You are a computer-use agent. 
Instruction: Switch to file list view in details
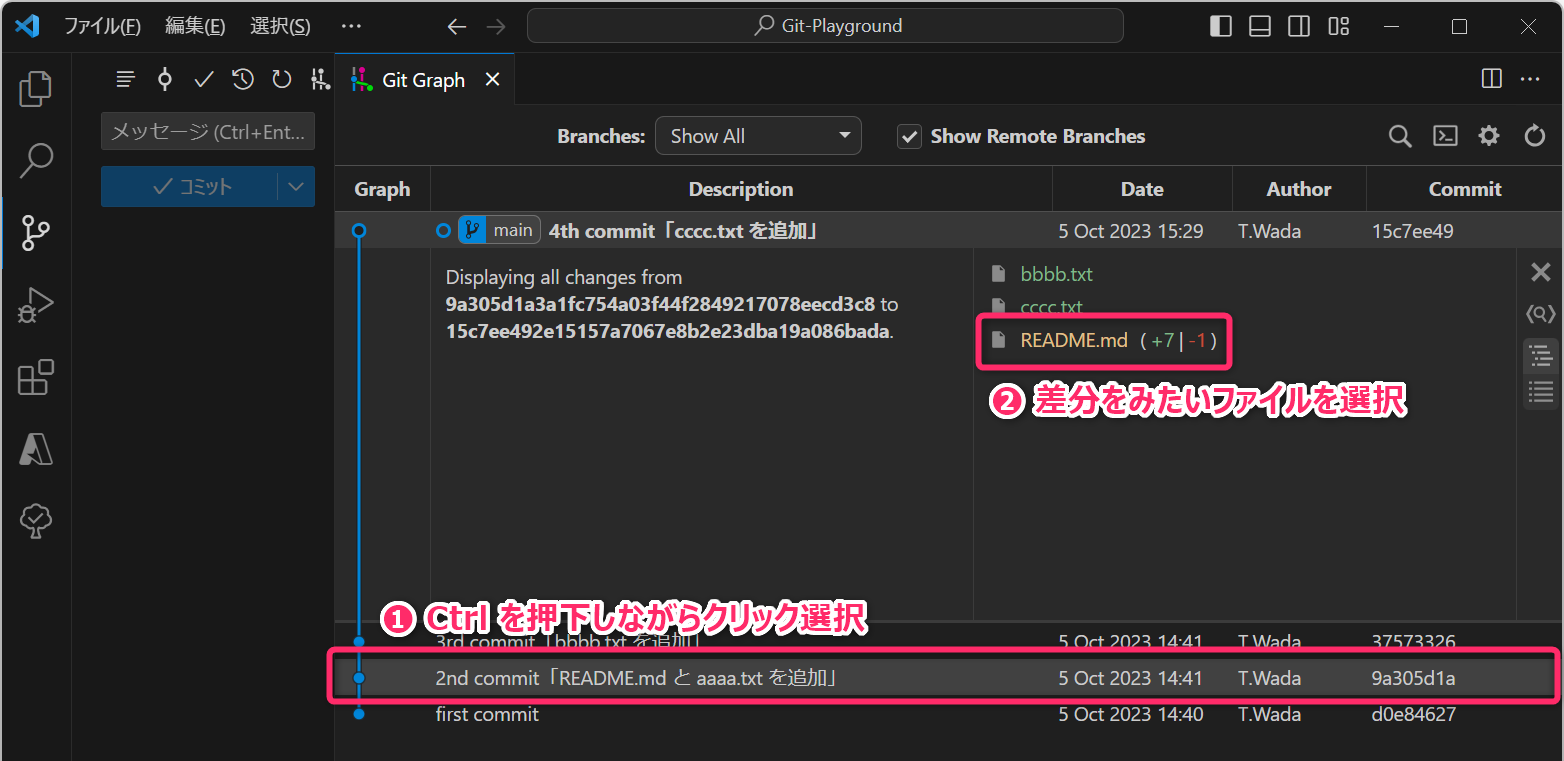[1540, 391]
